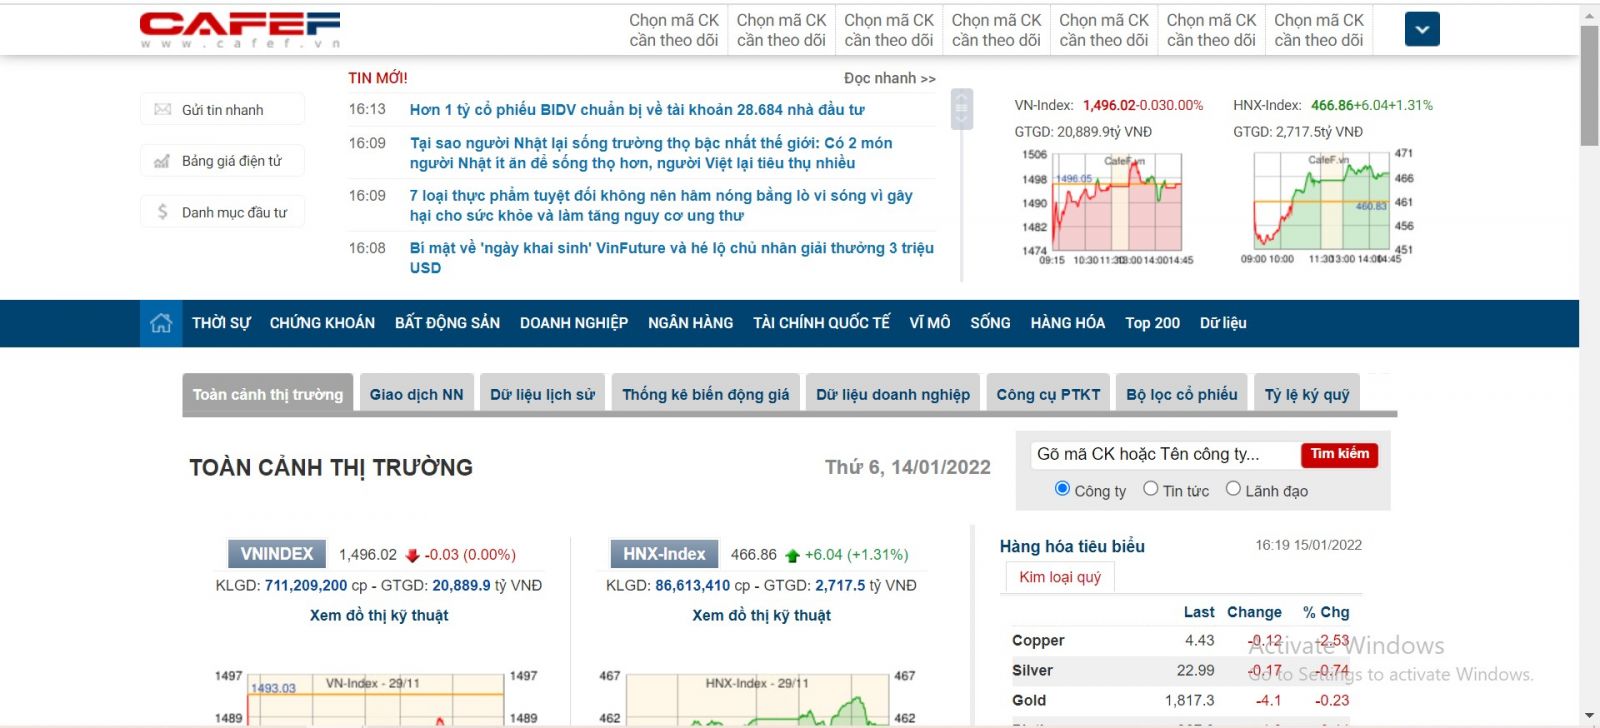Screen dimensions: 1600x728
Task: Open the NGÂN HÀNG menu
Action: (690, 323)
